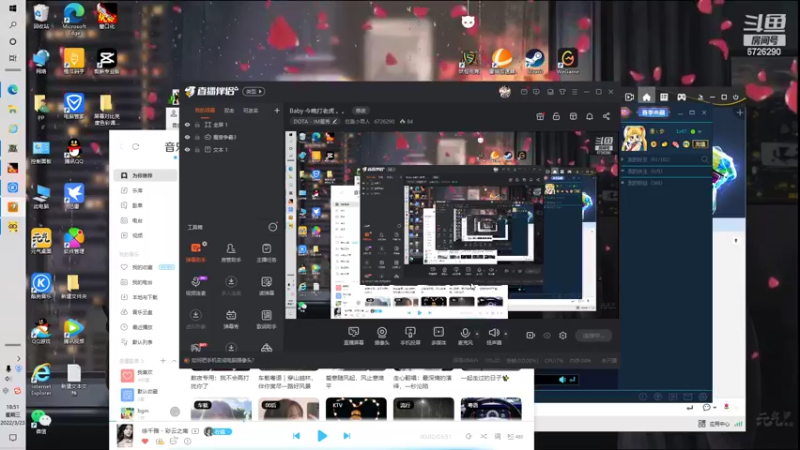
Task: Click the 修改 button next to stream title
Action: tap(361, 111)
